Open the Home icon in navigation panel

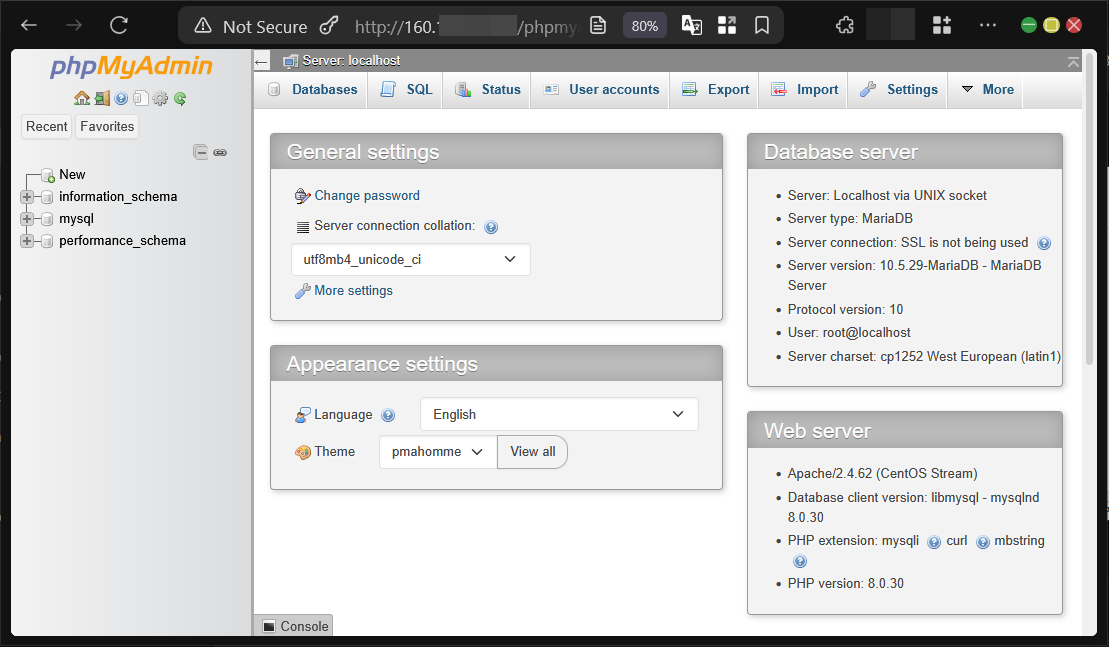(83, 98)
